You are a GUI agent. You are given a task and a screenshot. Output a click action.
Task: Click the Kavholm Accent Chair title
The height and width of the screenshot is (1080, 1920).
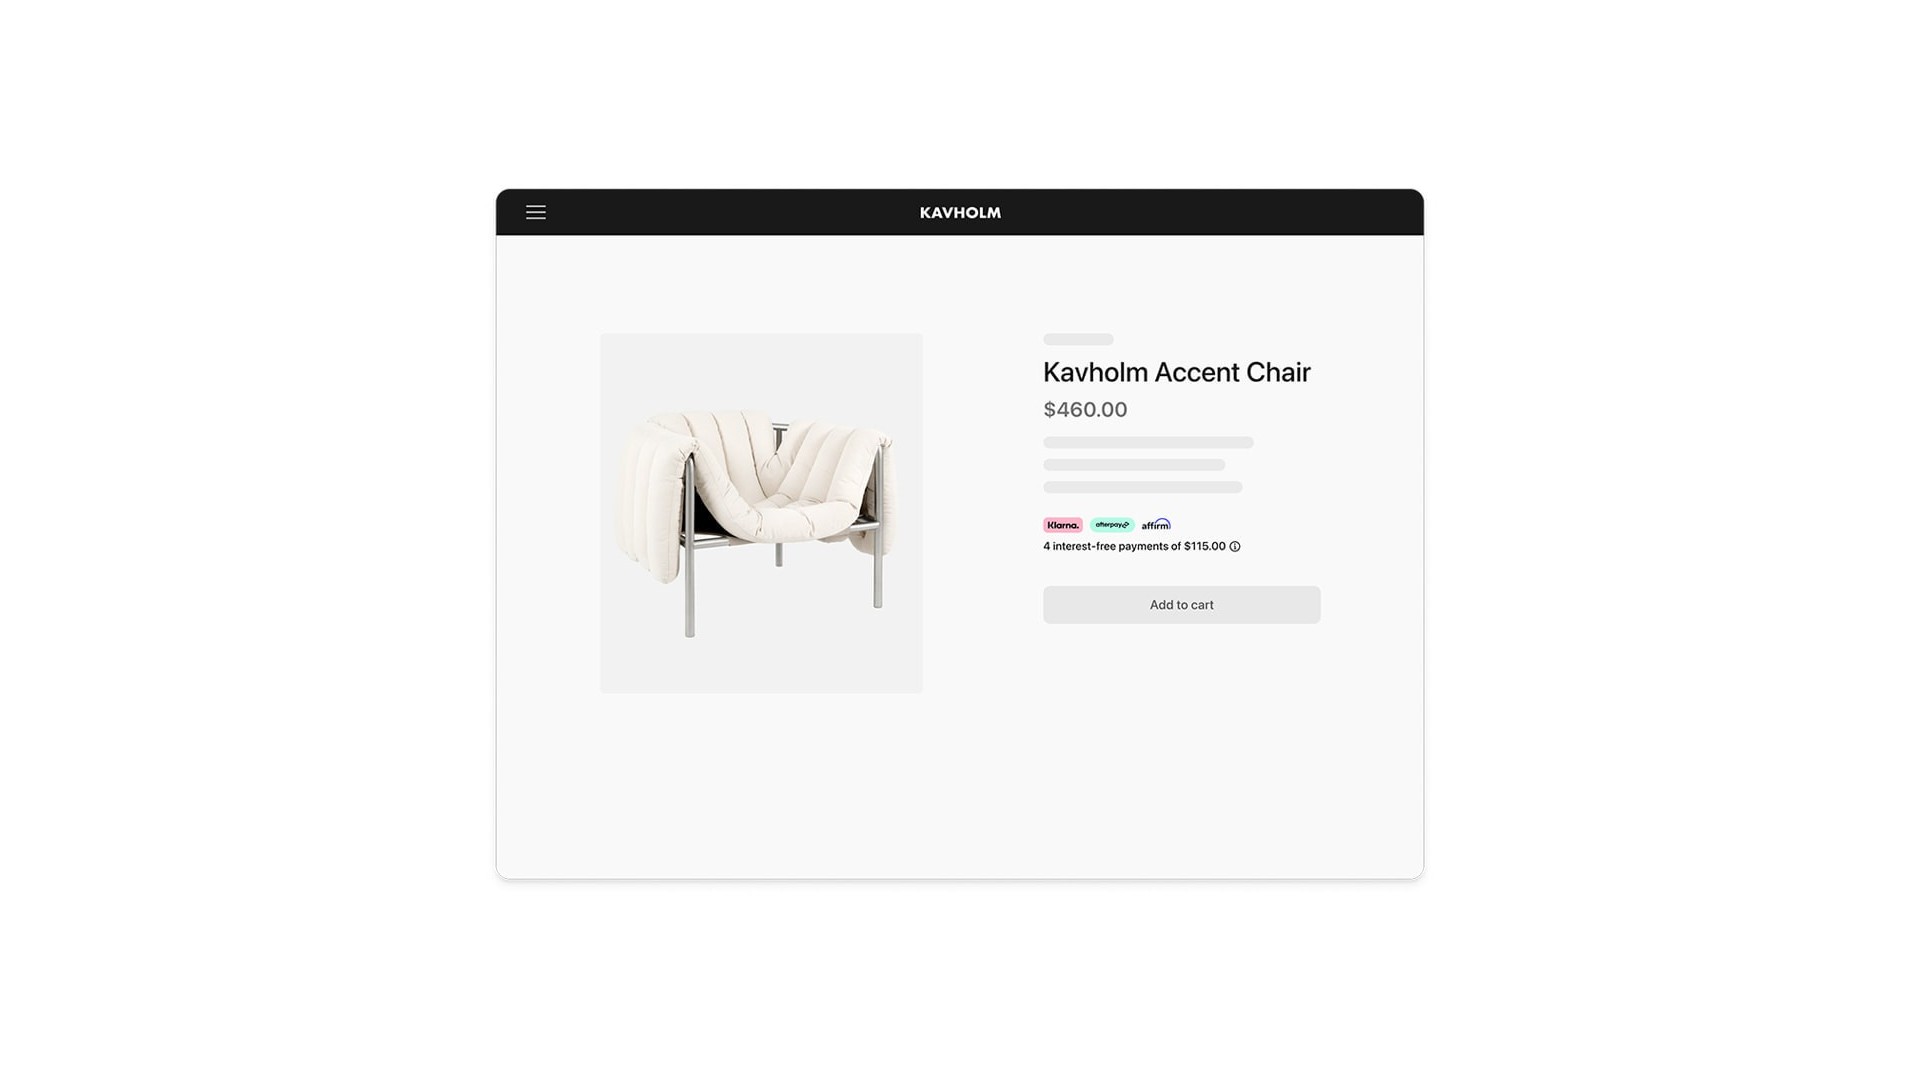[1176, 372]
